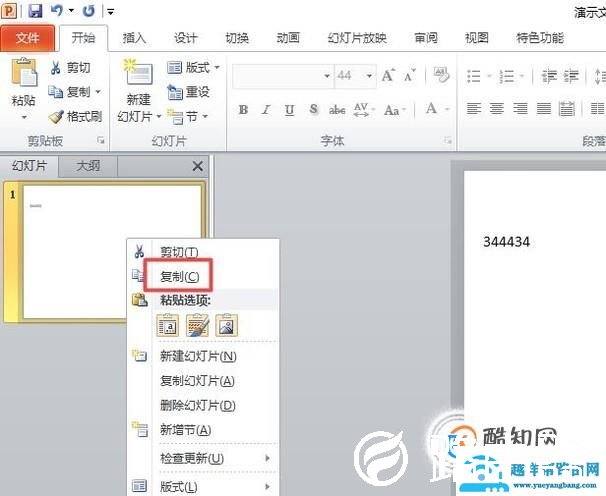Open the 版式 layout dropdown in ribbon
This screenshot has width=606, height=496.
[x=193, y=68]
